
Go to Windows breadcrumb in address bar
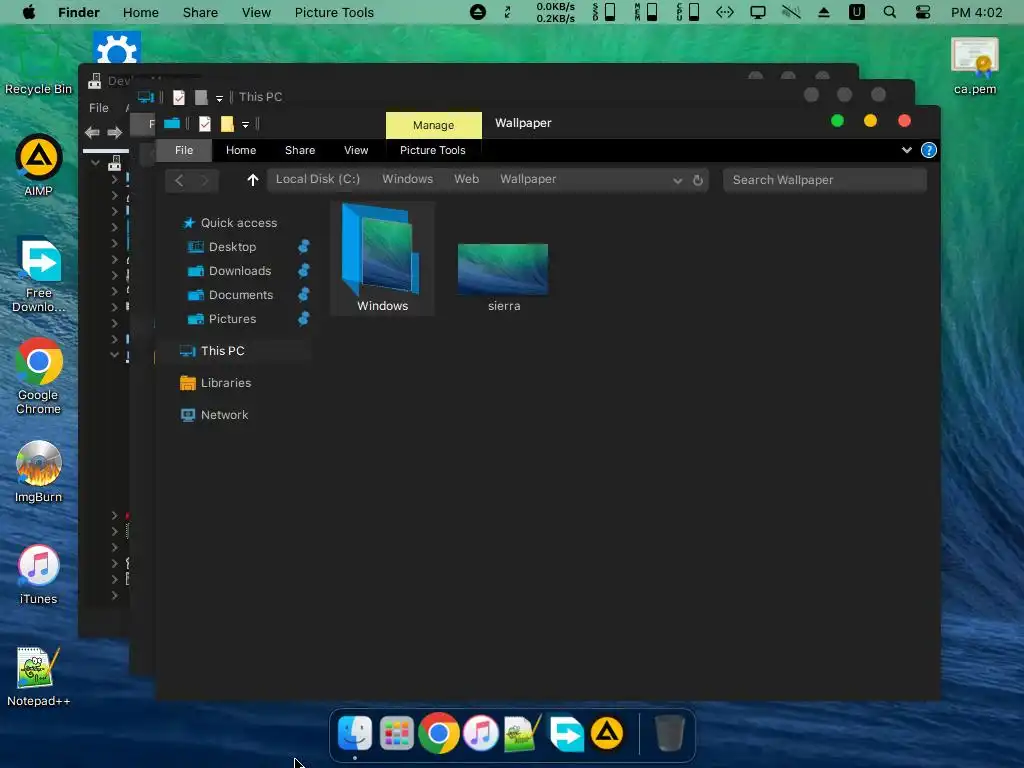tap(408, 179)
